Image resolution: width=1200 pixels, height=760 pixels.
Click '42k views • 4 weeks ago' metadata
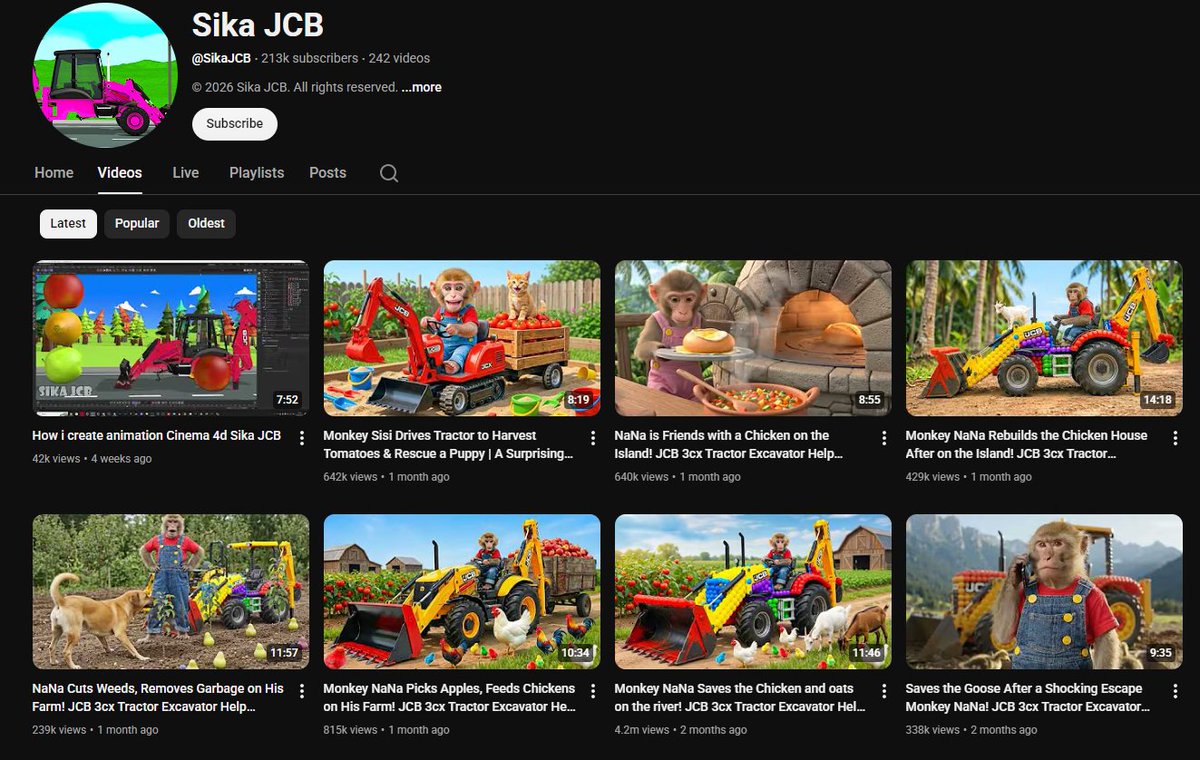[x=92, y=459]
